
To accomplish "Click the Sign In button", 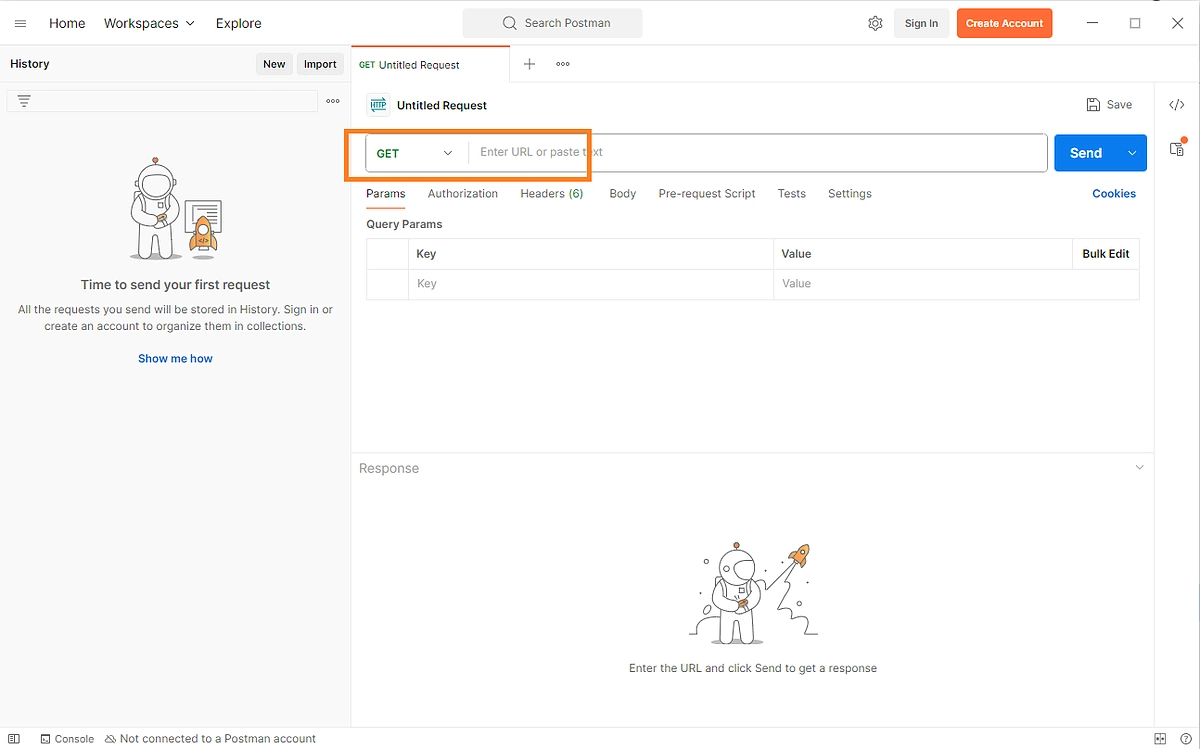I will click(x=921, y=23).
